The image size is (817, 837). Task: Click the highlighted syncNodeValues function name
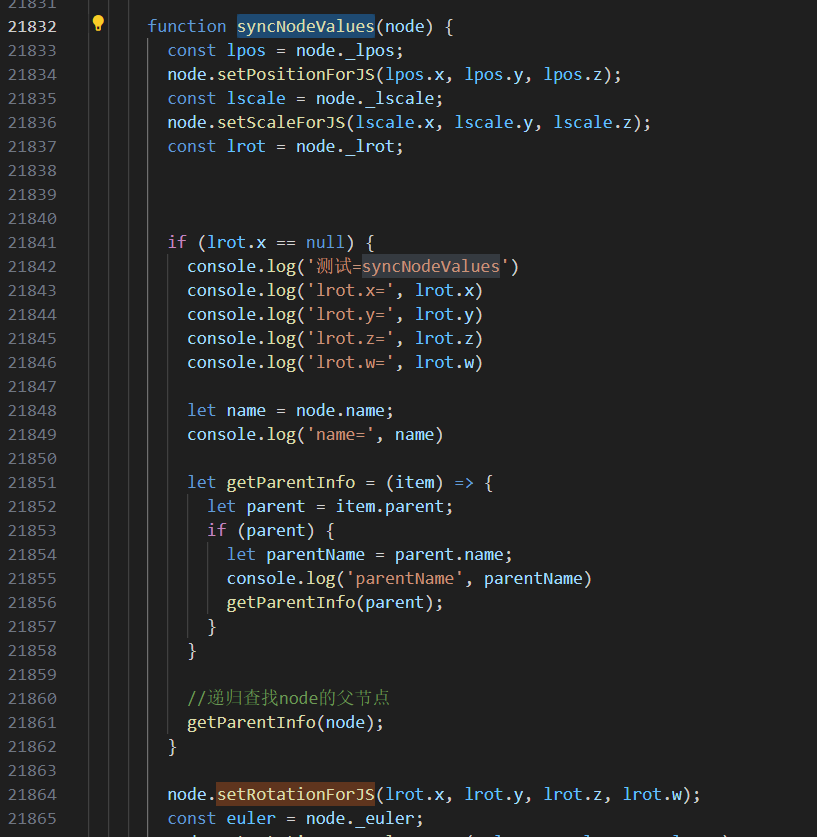click(305, 26)
